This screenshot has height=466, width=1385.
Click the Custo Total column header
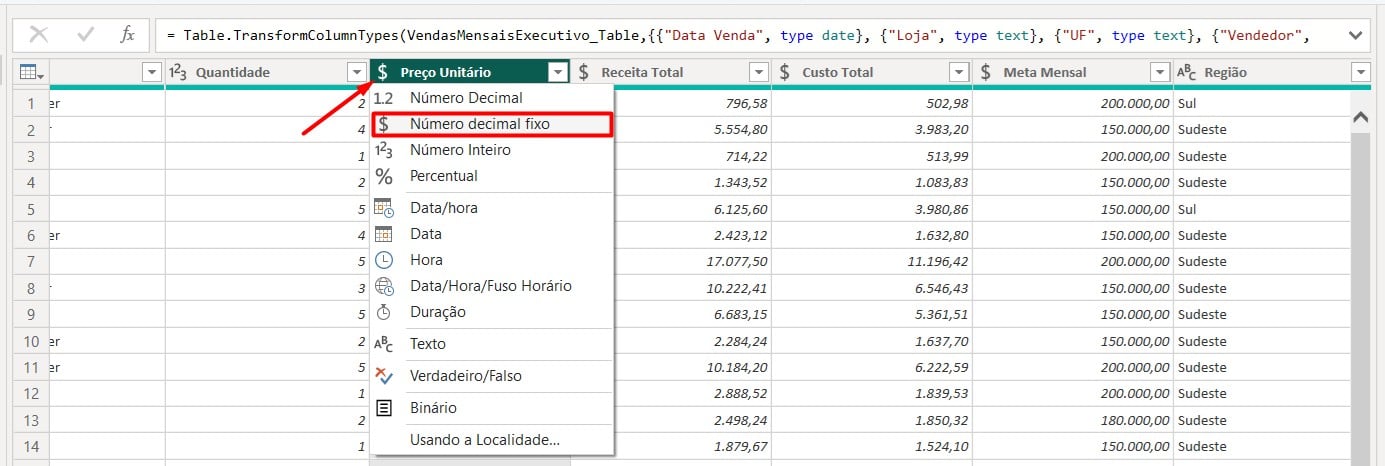coord(872,72)
